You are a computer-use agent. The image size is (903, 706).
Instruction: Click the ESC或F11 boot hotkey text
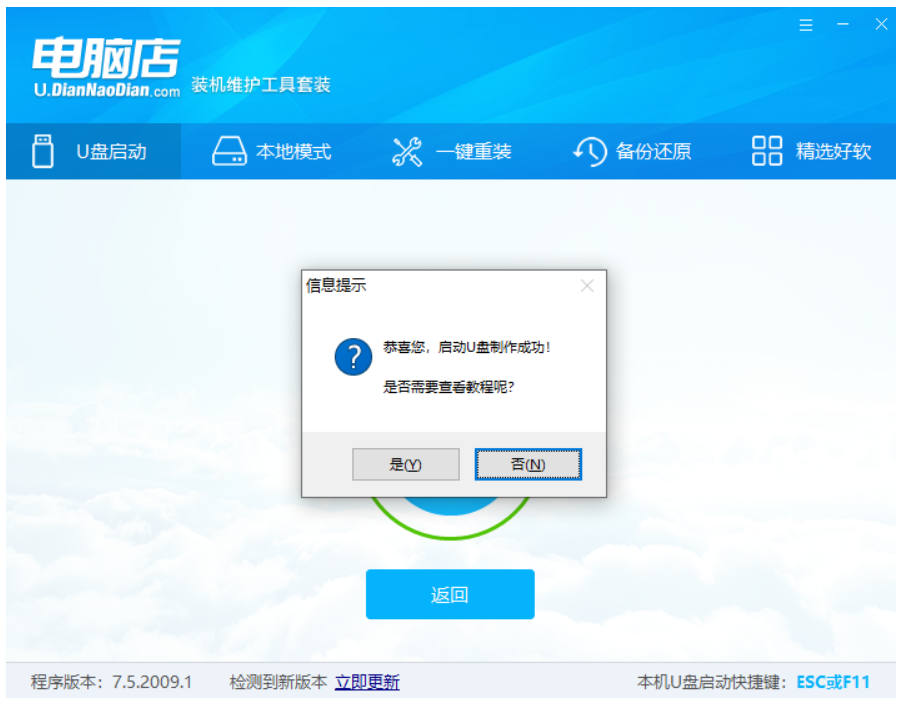point(833,682)
